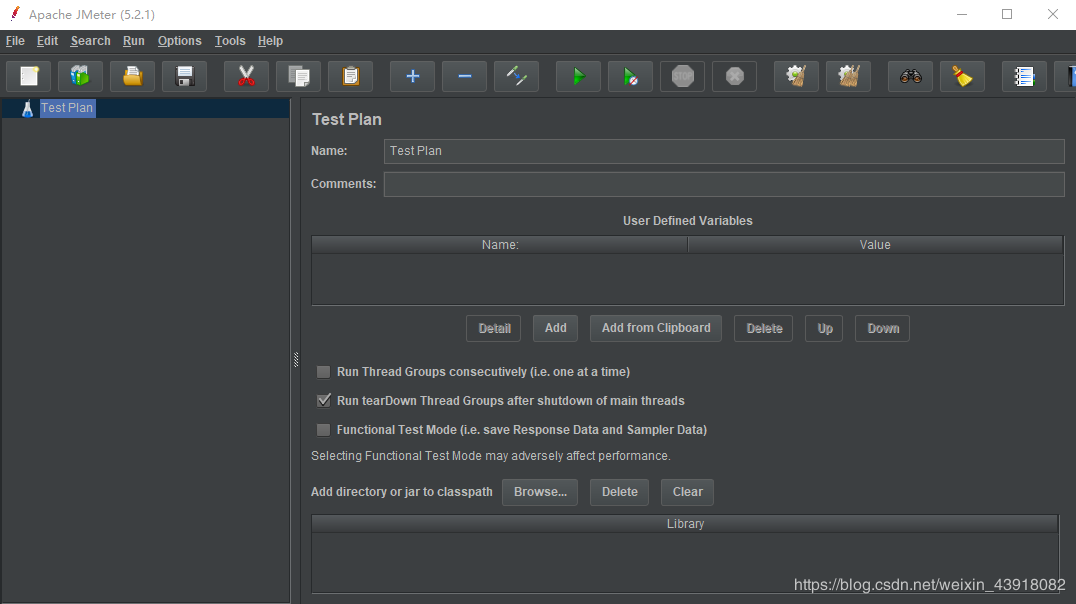Screen dimensions: 1076x604
Task: Click the Save floppy disk icon
Action: (x=184, y=76)
